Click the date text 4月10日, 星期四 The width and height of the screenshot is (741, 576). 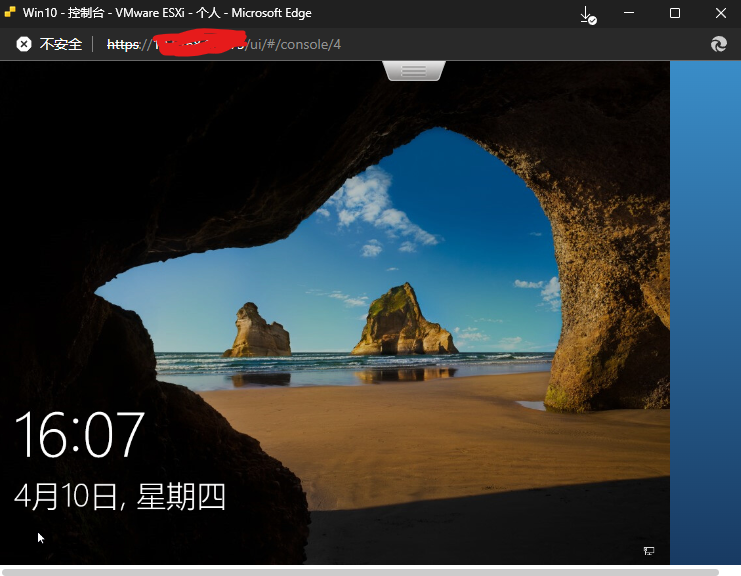[x=120, y=497]
